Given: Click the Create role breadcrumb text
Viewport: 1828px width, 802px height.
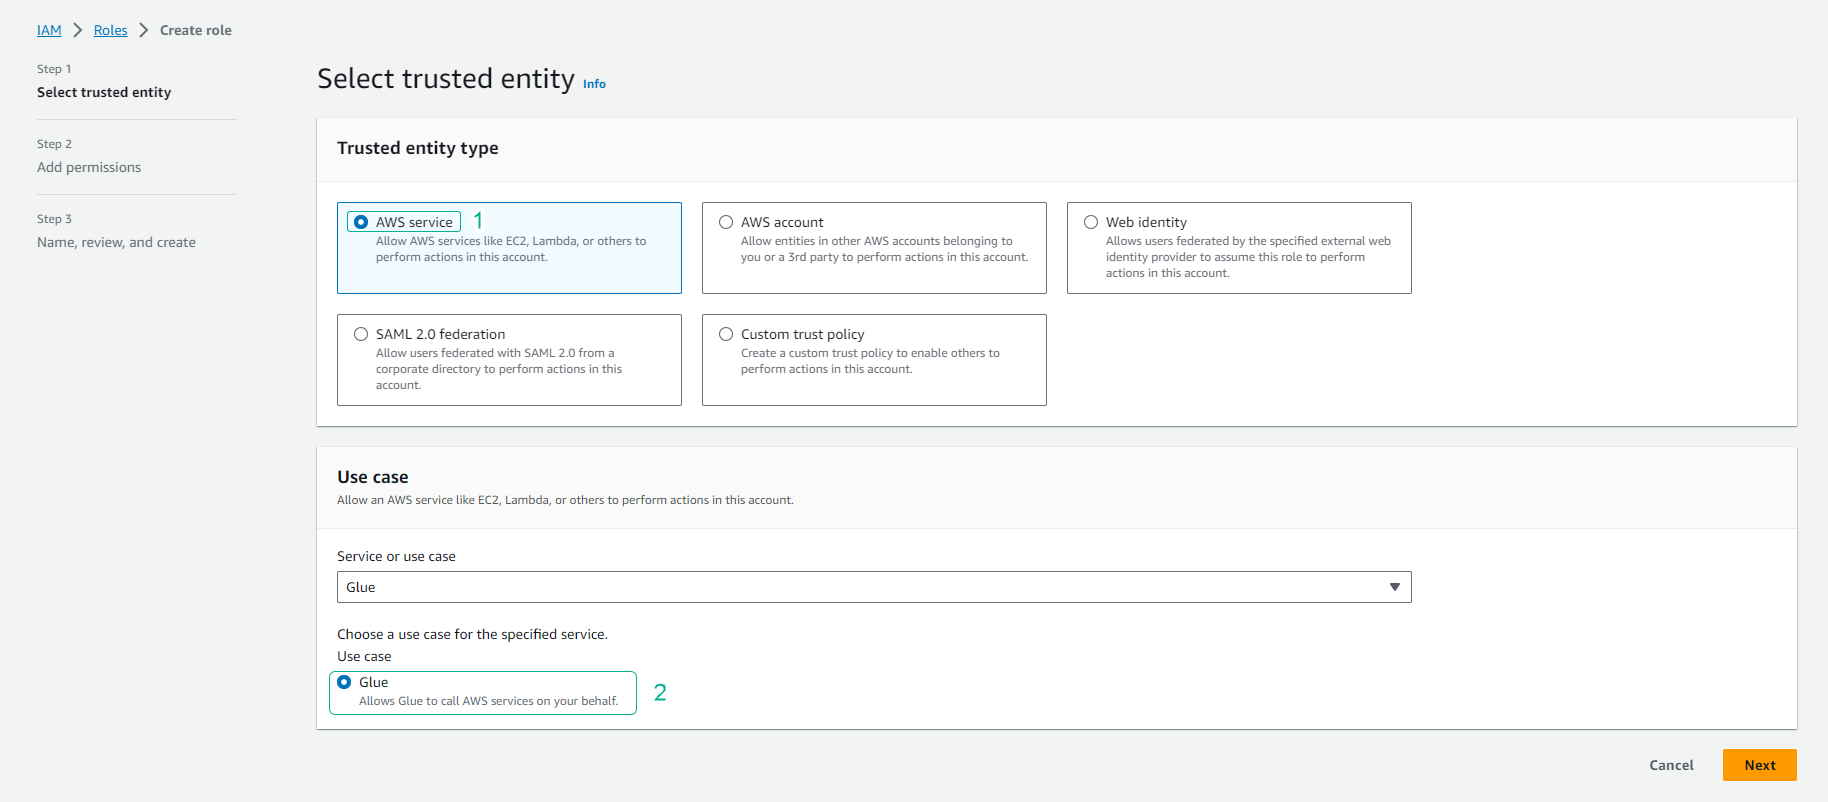Looking at the screenshot, I should pyautogui.click(x=196, y=30).
